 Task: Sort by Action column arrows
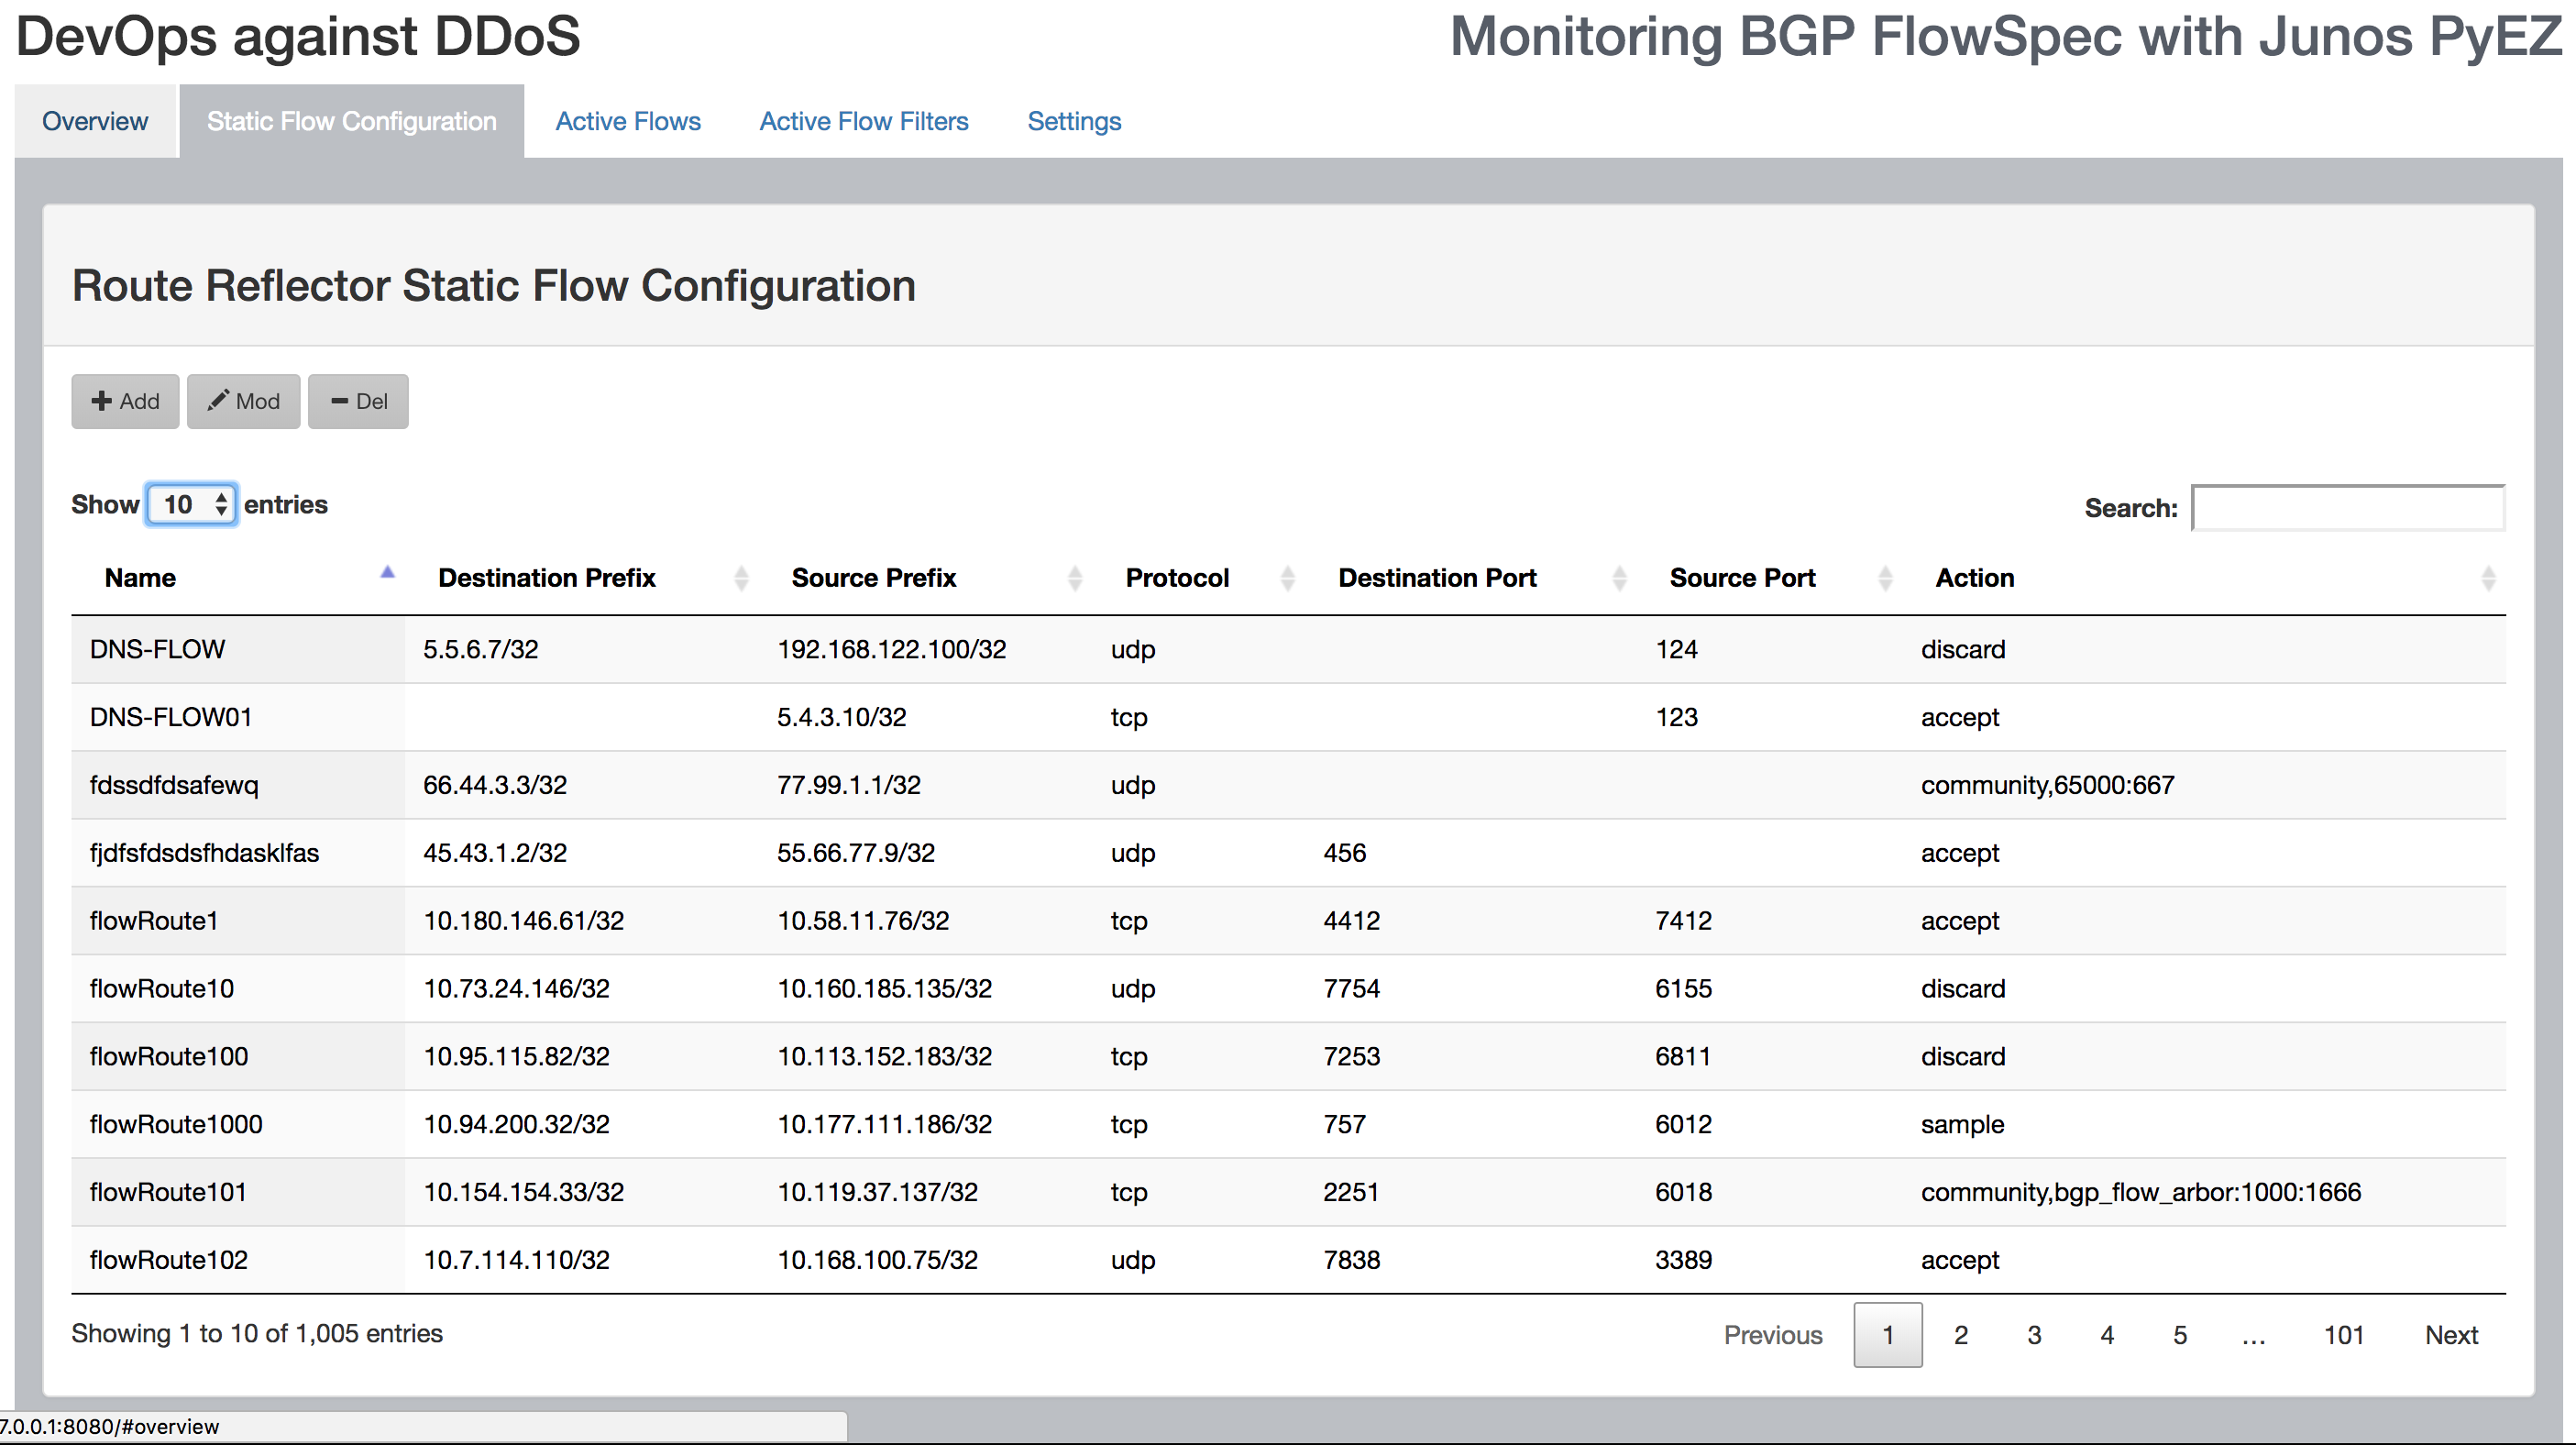tap(2487, 578)
